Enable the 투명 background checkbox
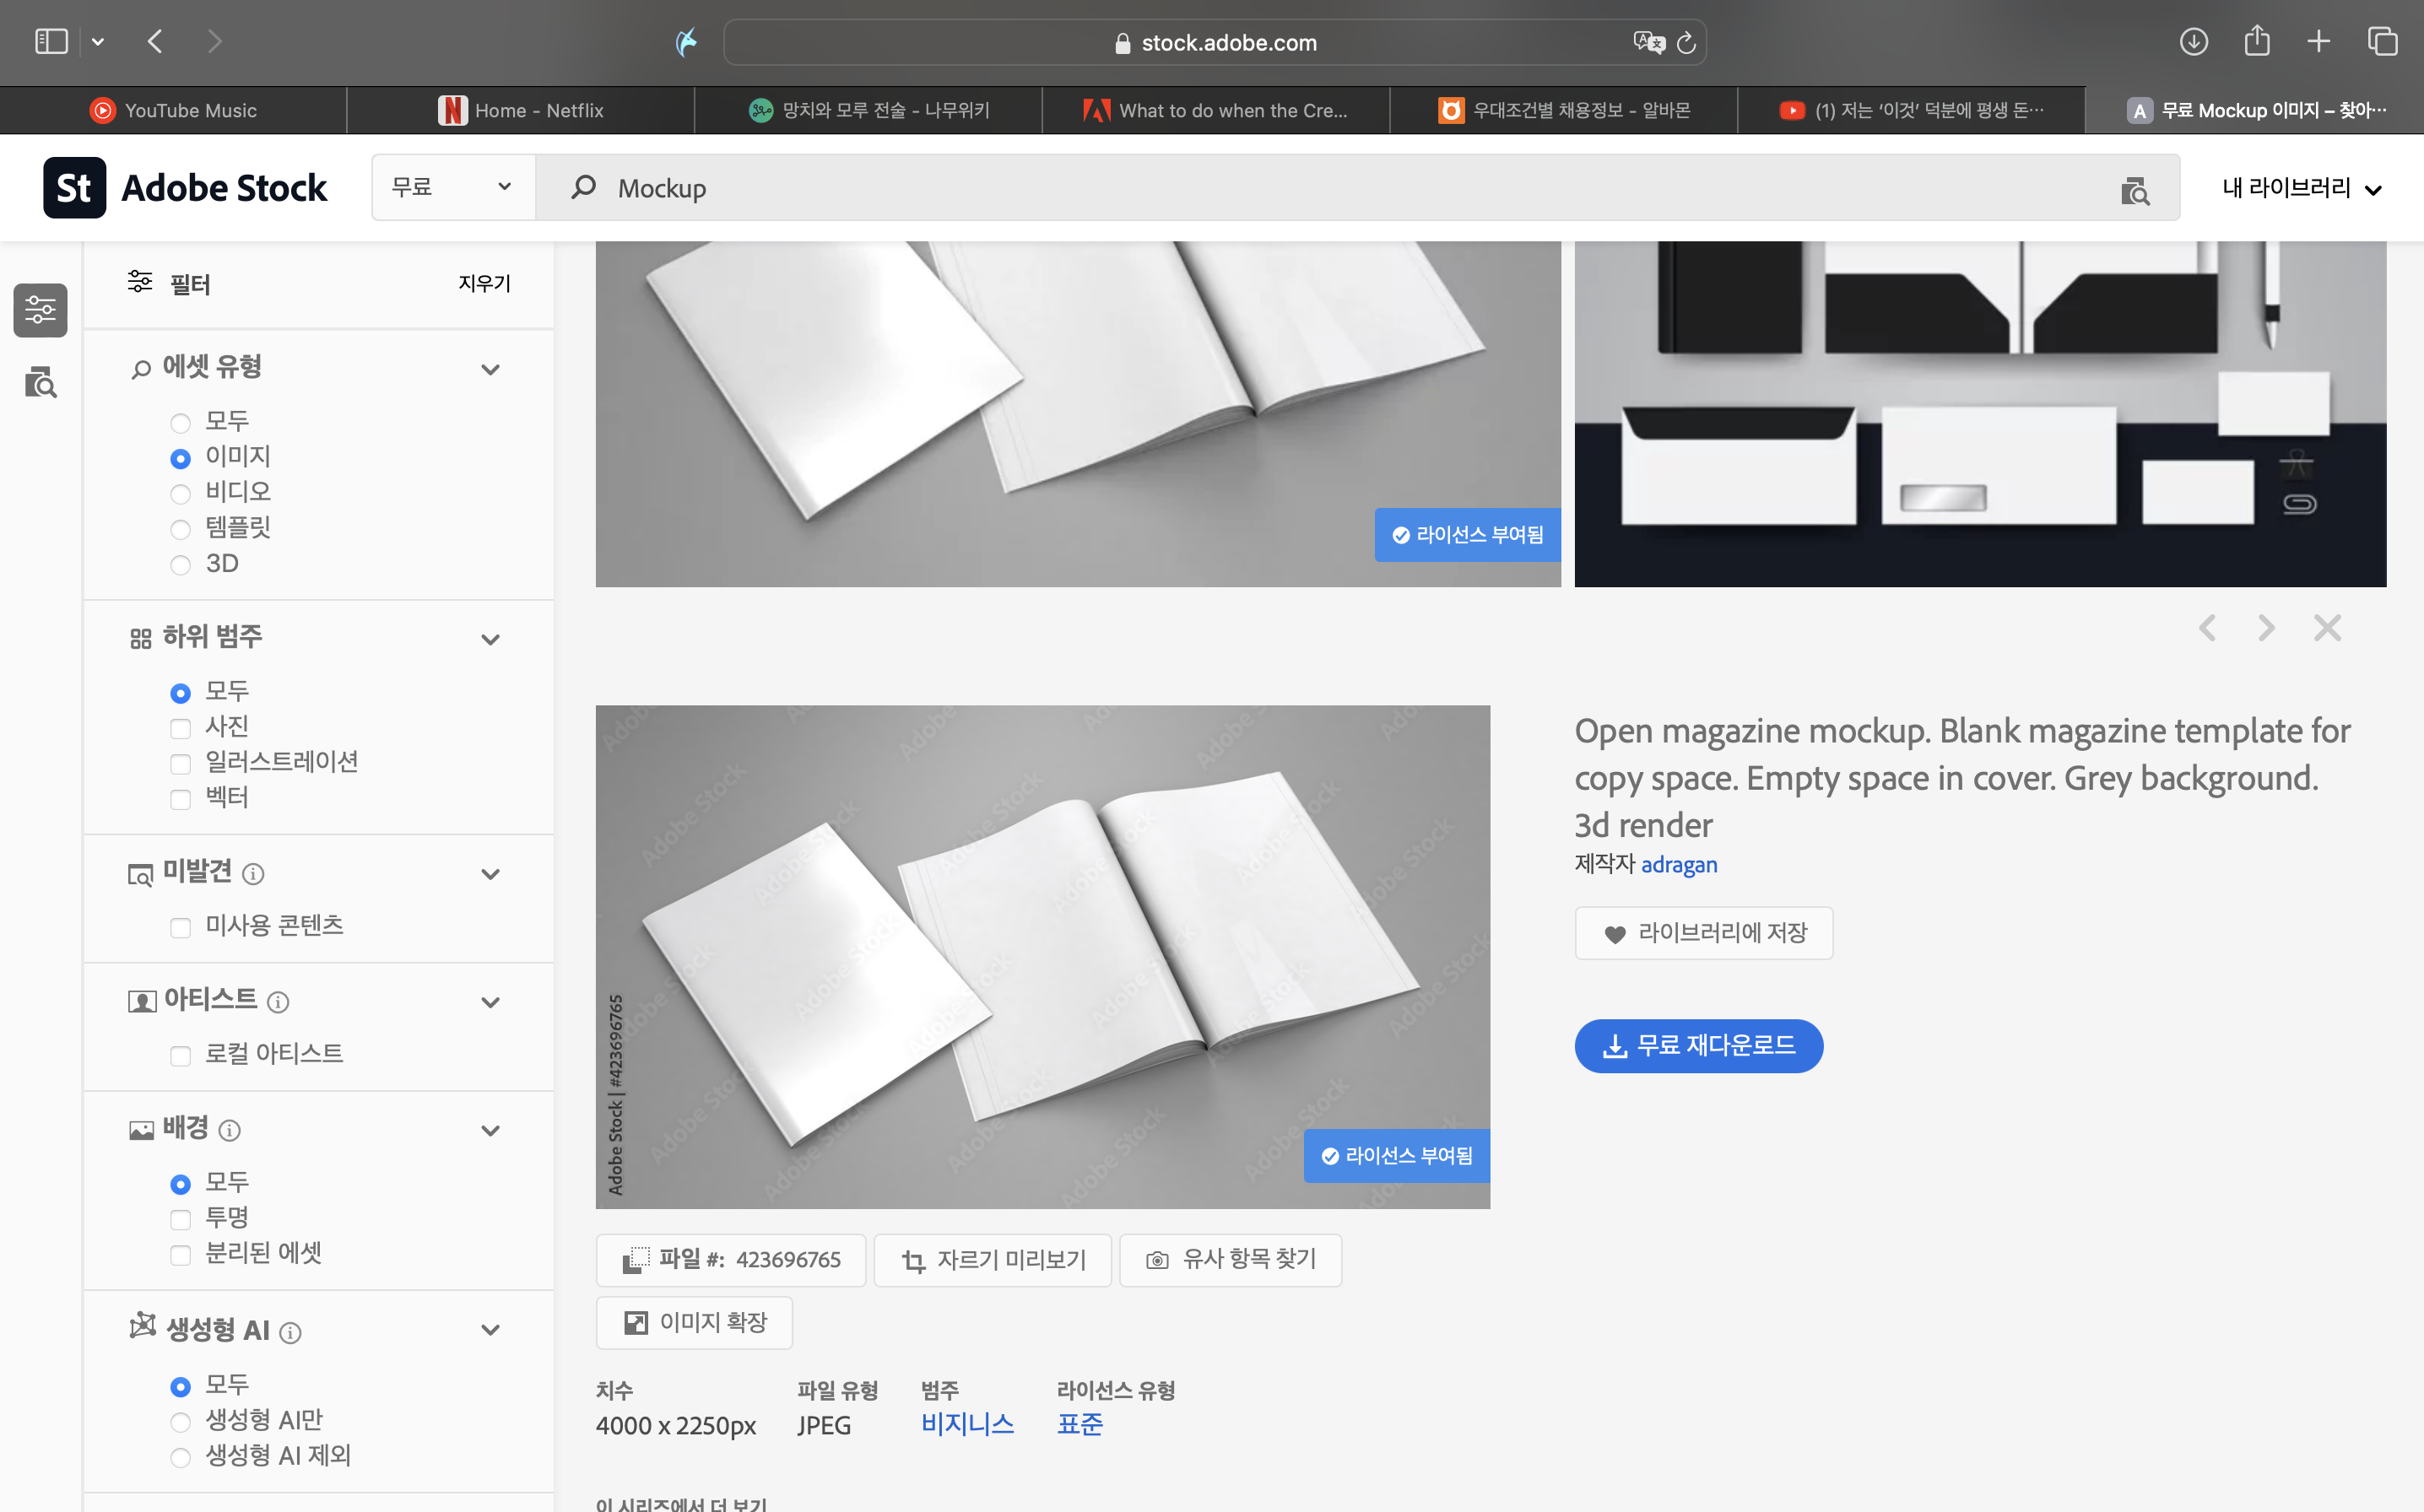 click(180, 1219)
